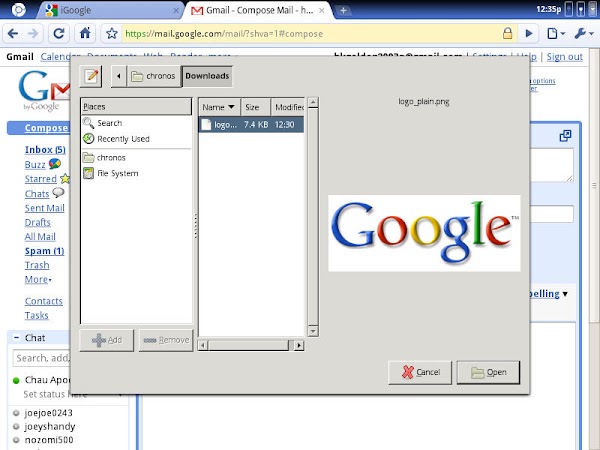The height and width of the screenshot is (450, 600).
Task: Sort files by the Name column
Action: pos(219,107)
